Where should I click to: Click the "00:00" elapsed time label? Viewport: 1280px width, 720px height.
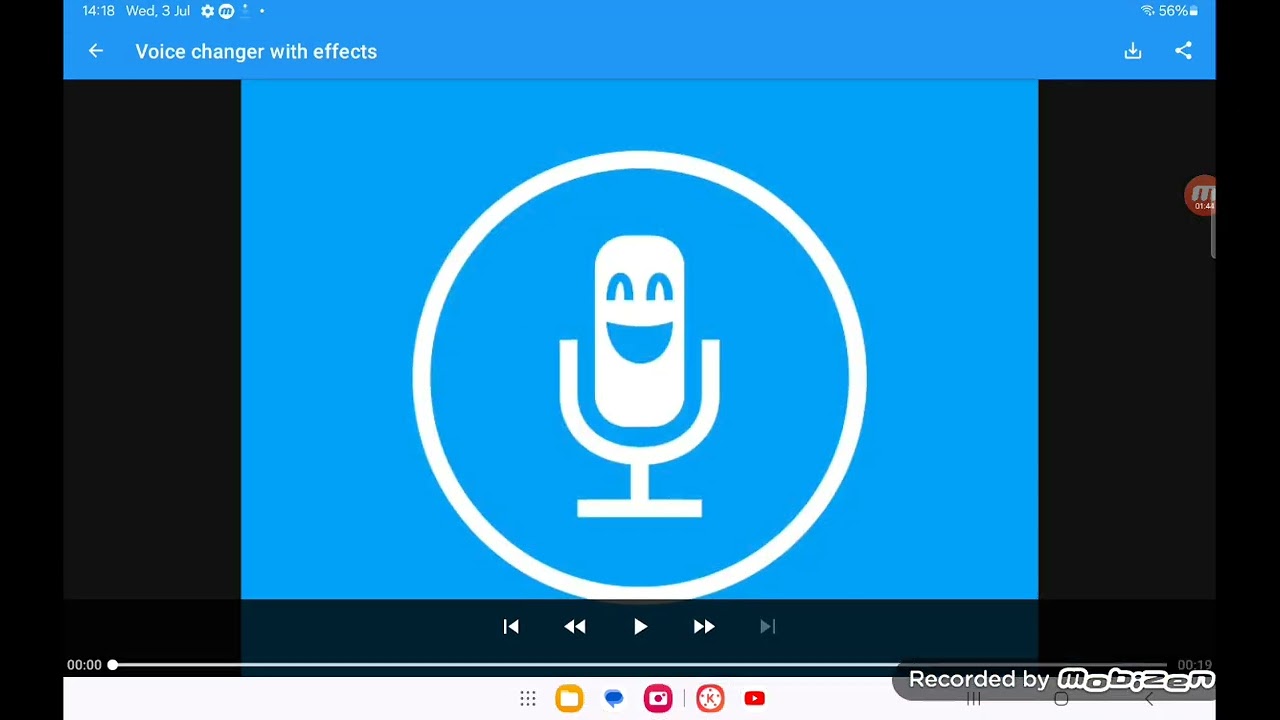[84, 665]
